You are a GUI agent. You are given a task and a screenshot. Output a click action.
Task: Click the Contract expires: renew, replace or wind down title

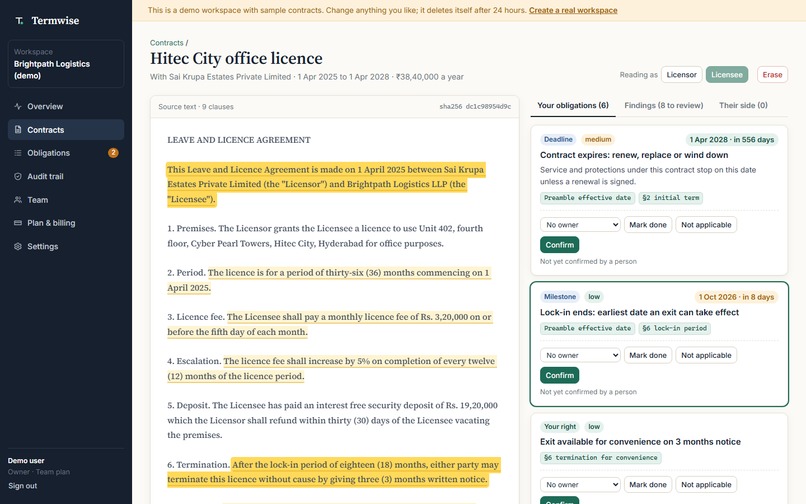[634, 155]
